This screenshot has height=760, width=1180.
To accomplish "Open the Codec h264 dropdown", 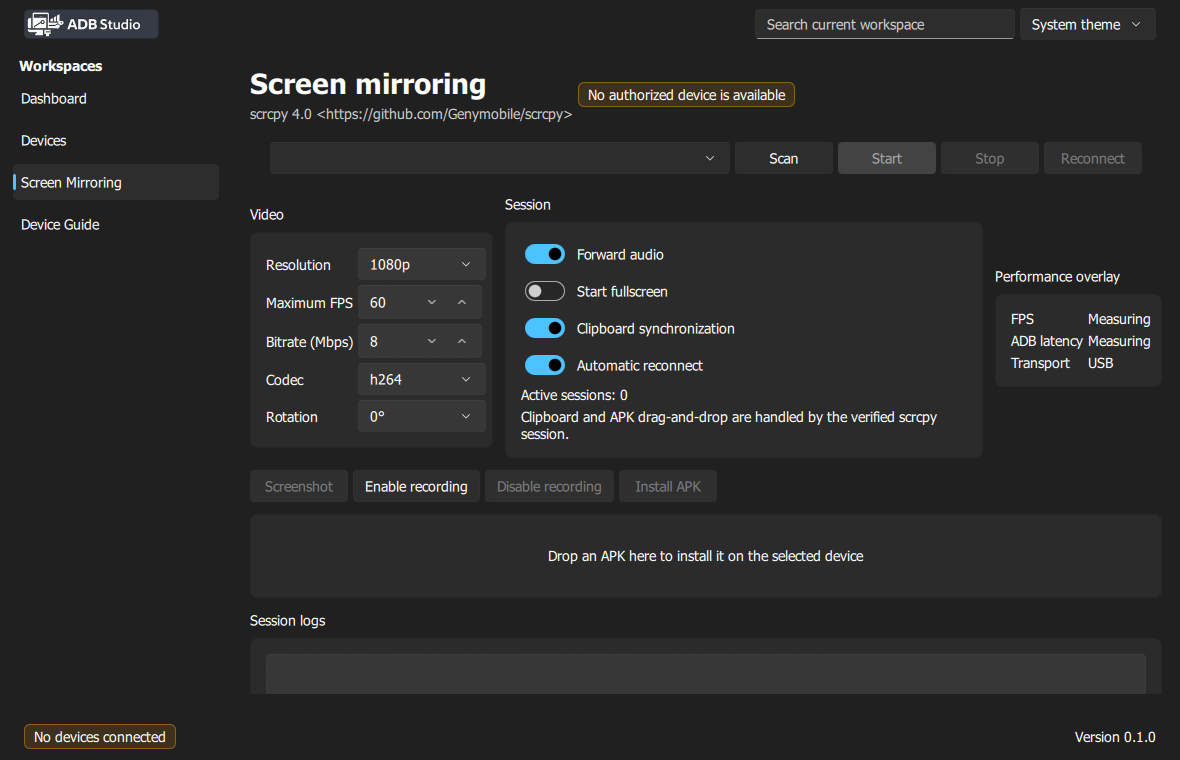I will (421, 379).
